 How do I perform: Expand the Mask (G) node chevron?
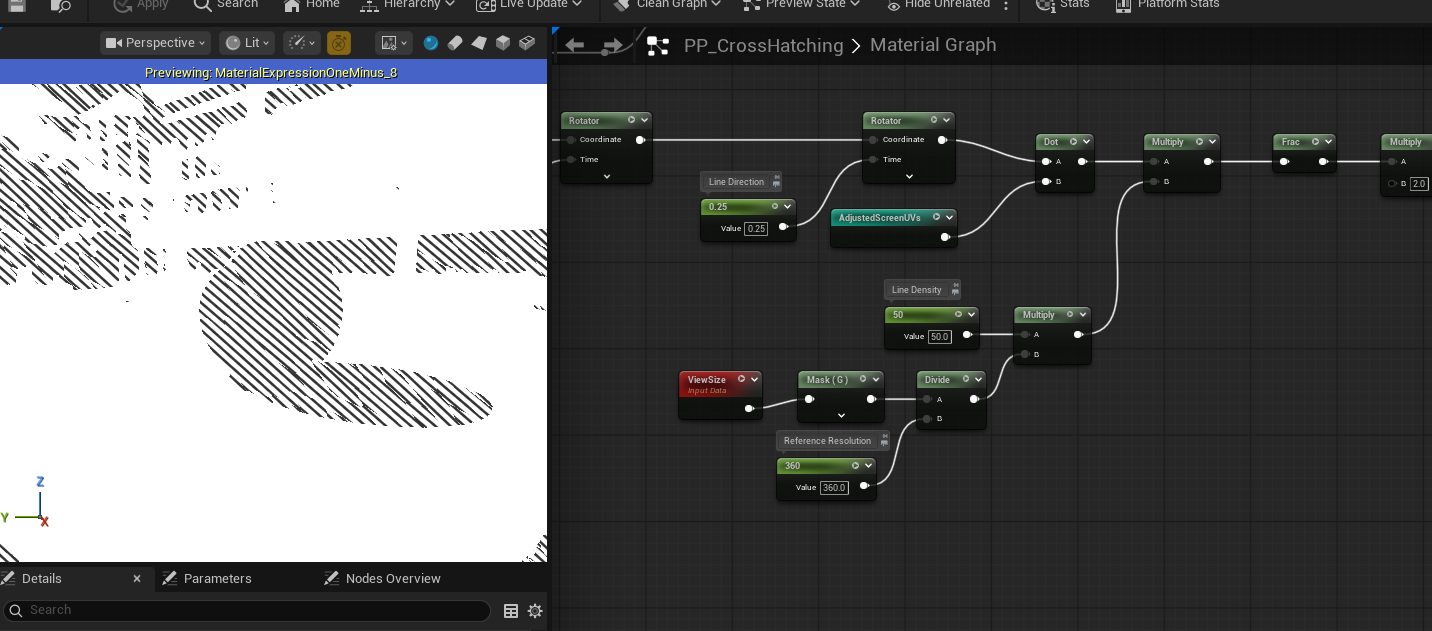pyautogui.click(x=841, y=415)
